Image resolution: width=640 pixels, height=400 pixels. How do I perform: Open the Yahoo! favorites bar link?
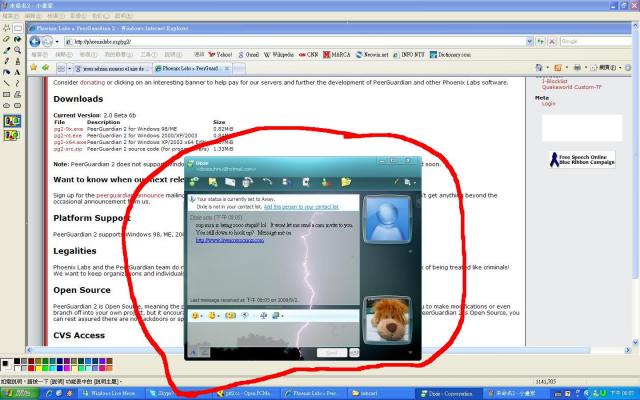pos(220,55)
